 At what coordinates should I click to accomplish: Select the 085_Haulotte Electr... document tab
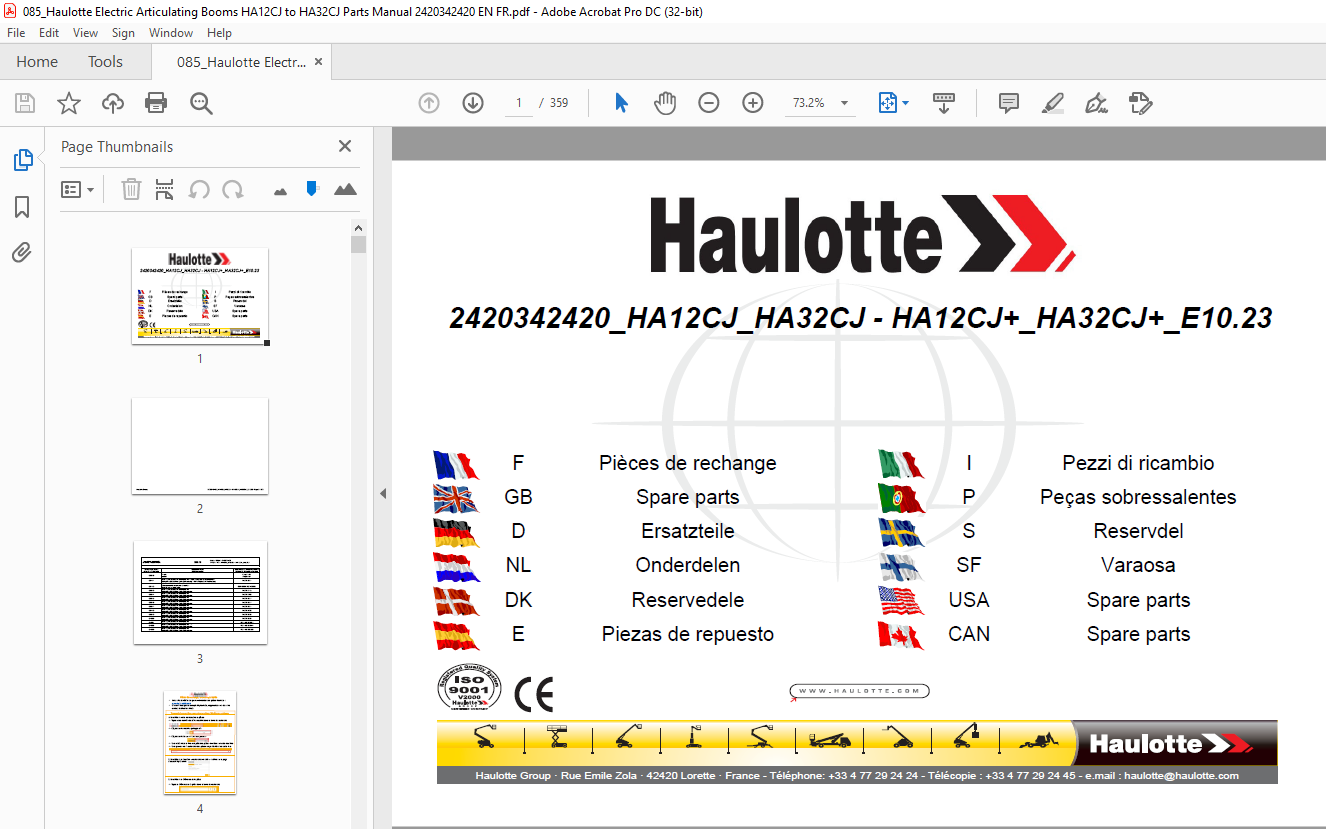click(x=241, y=62)
